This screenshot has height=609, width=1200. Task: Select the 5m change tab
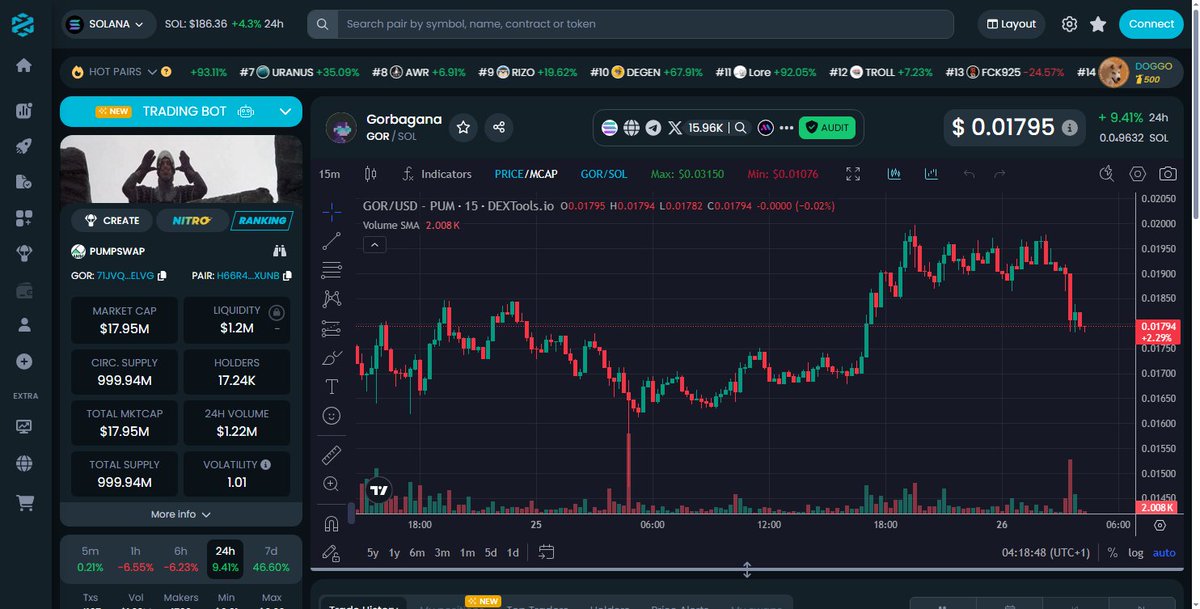90,559
